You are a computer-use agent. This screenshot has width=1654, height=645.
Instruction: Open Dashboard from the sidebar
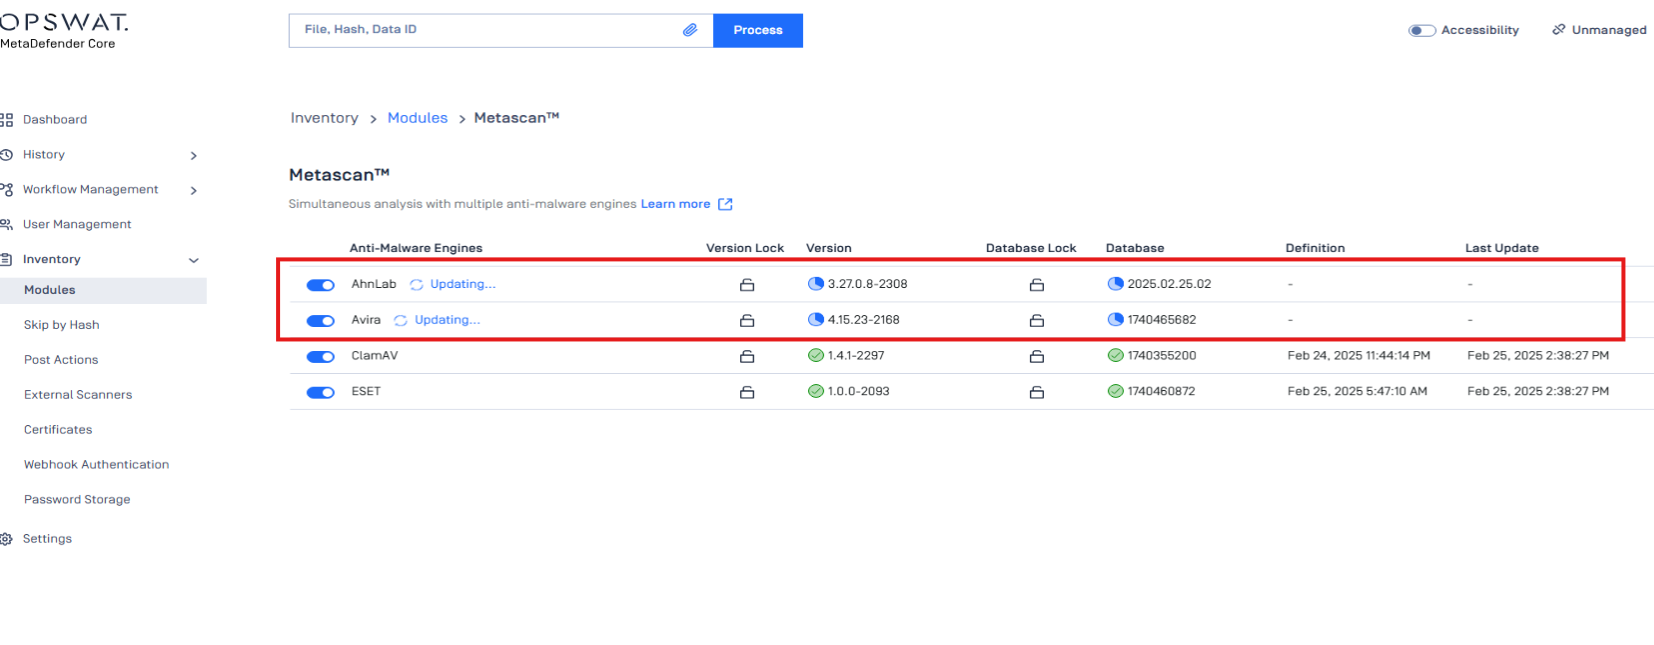[x=55, y=120]
